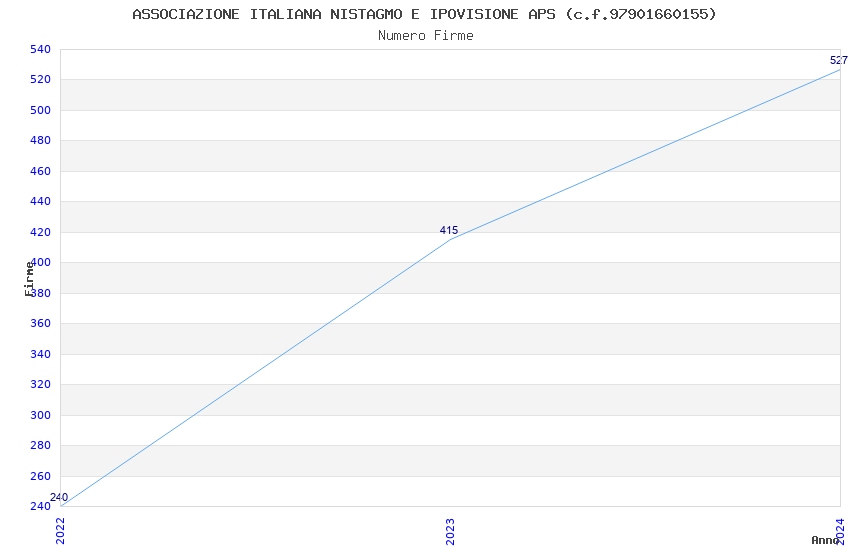850x550 pixels.
Task: Click the Firme y-axis title
Action: [x=29, y=279]
